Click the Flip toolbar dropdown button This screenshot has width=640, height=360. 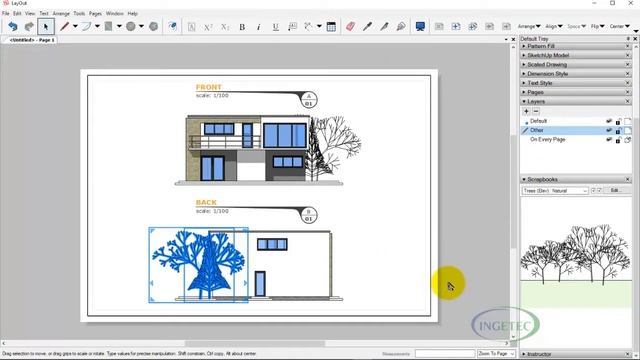pos(598,27)
